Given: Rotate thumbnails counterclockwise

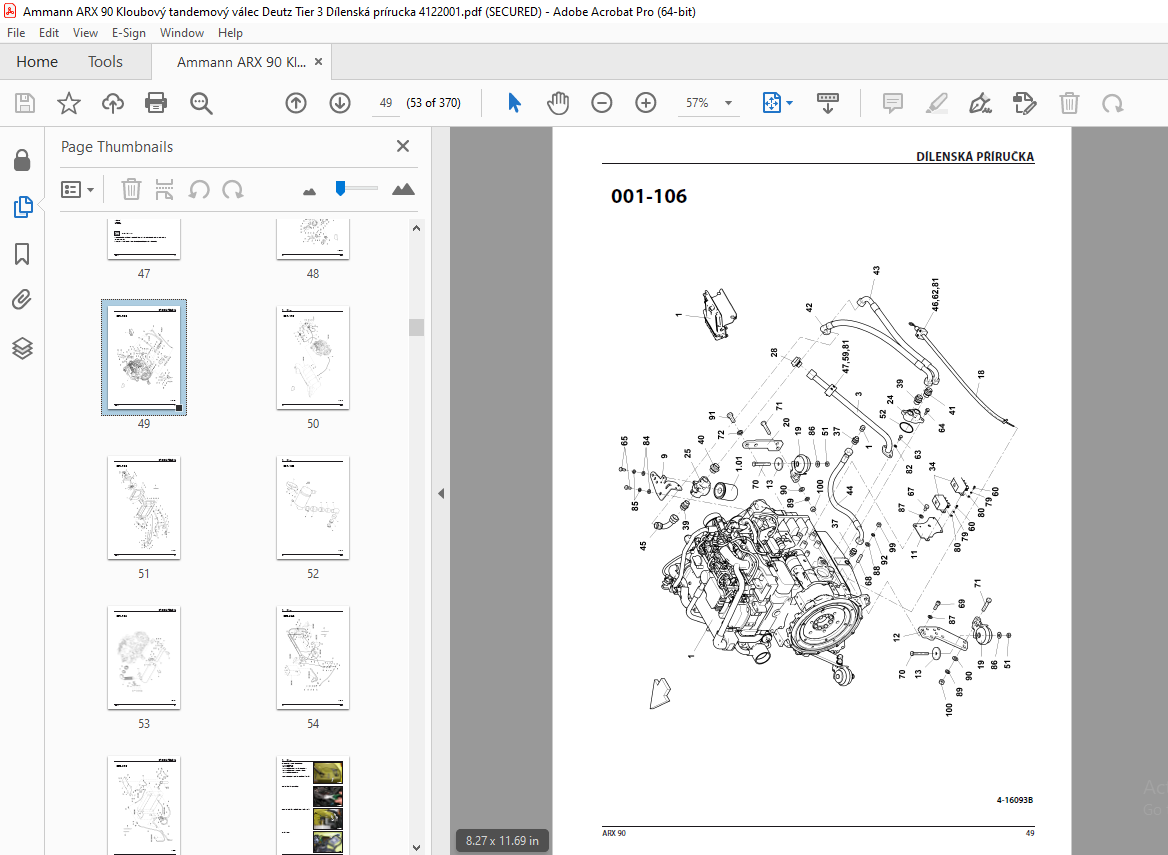Looking at the screenshot, I should coord(198,189).
